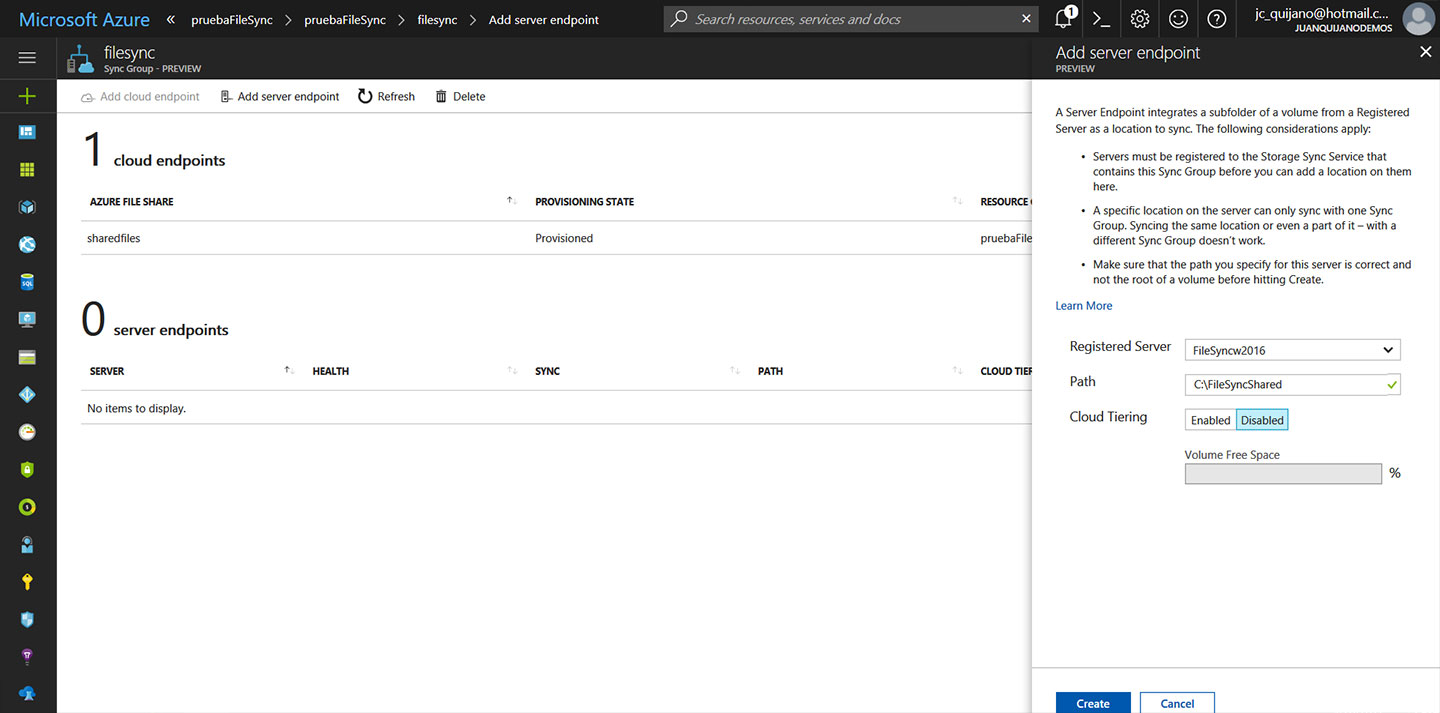
Task: Open portal settings gear icon
Action: point(1140,19)
